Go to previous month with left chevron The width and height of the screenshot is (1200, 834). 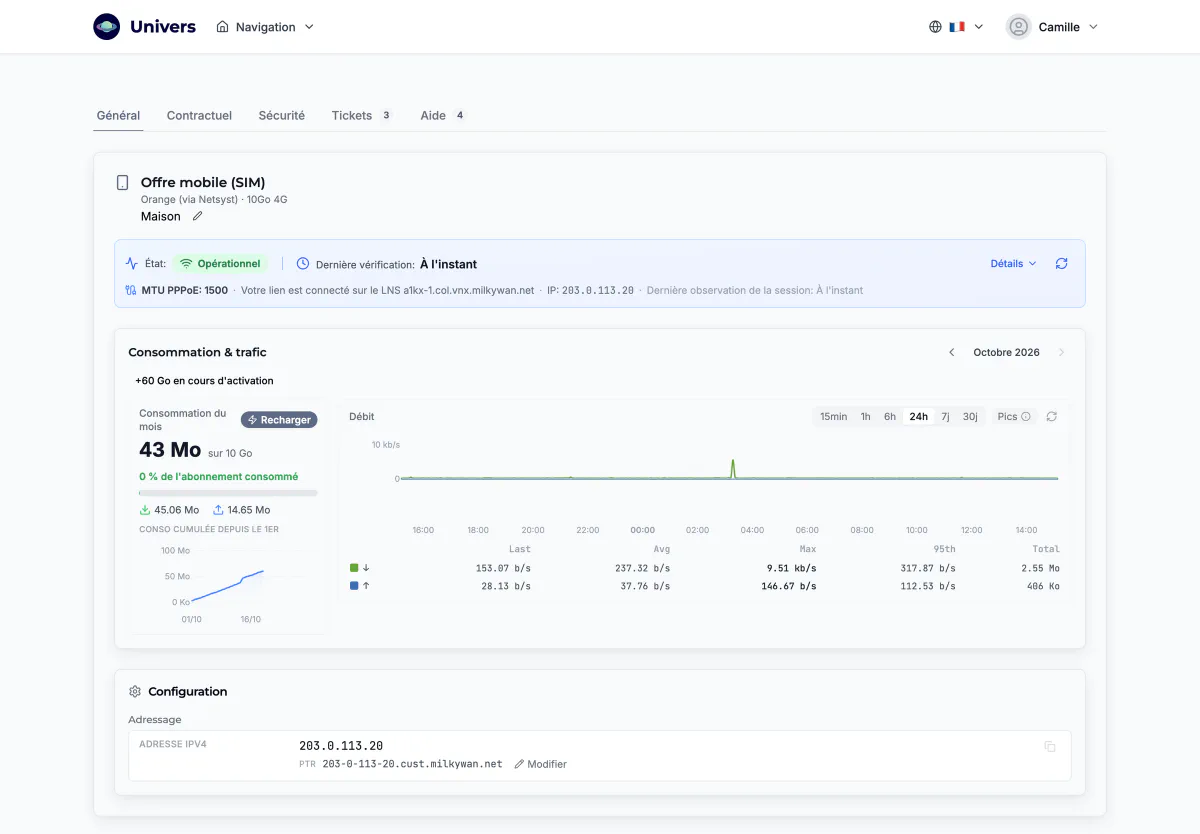pyautogui.click(x=951, y=352)
